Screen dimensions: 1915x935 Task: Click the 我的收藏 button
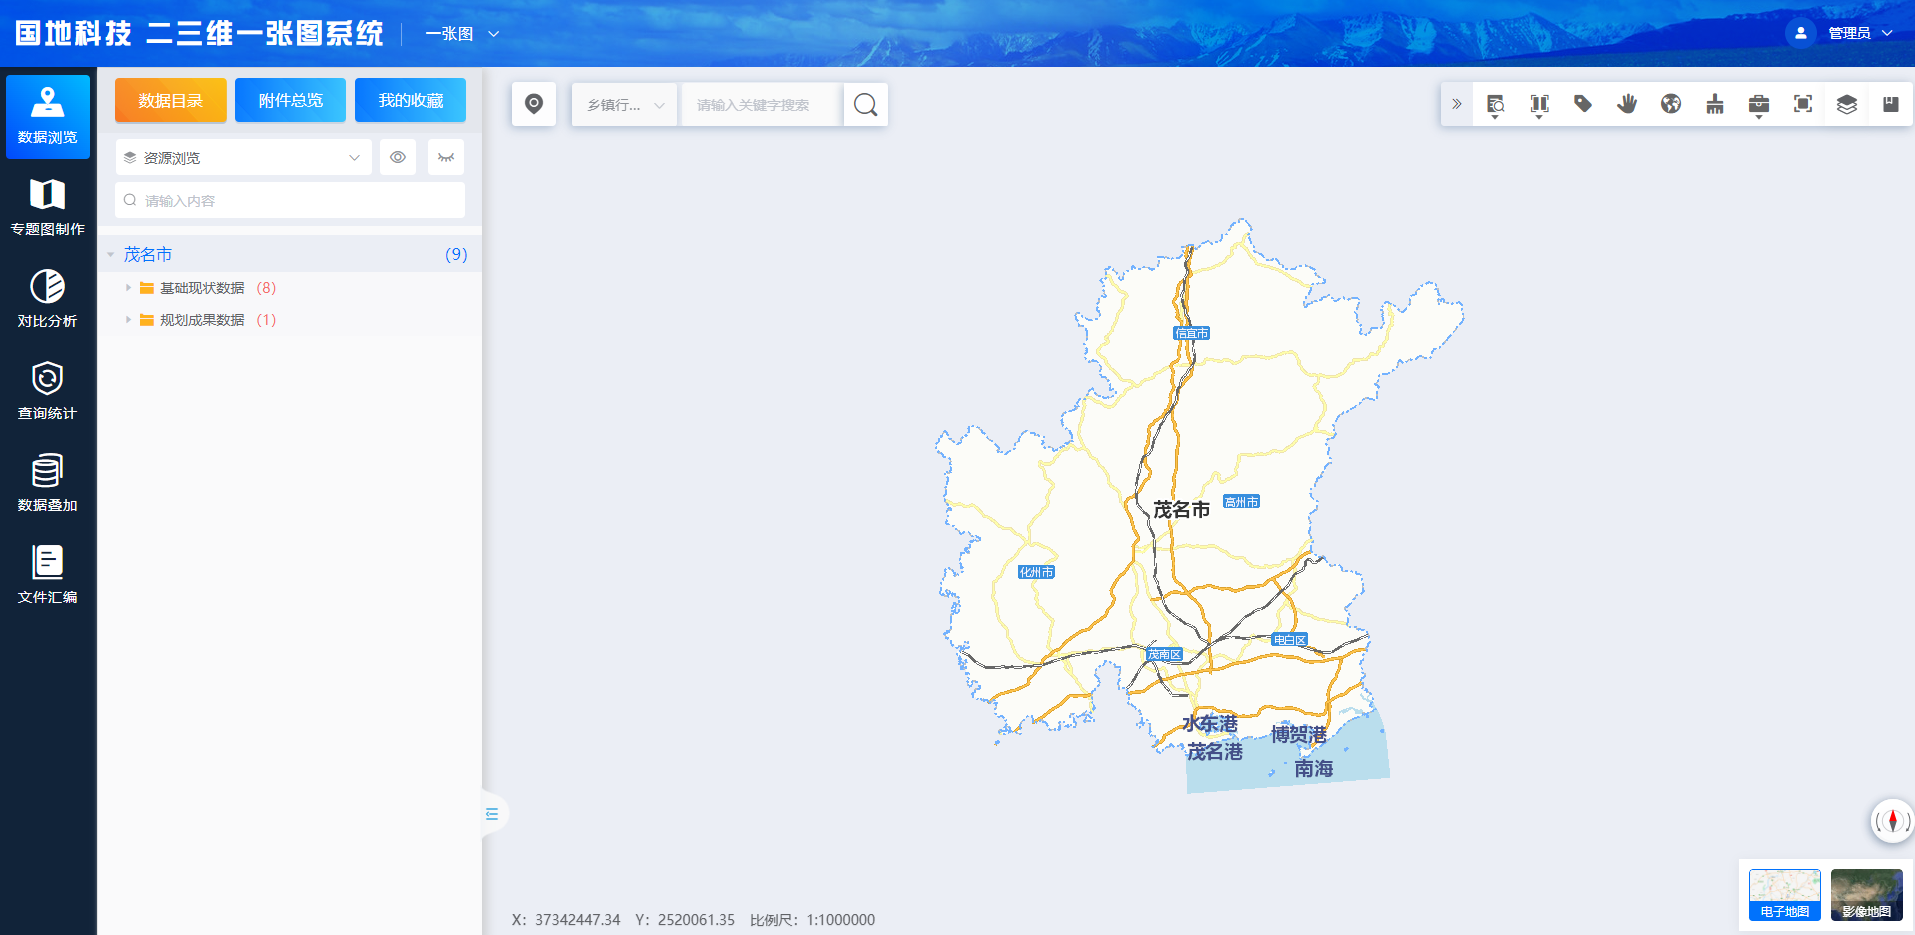pos(410,100)
